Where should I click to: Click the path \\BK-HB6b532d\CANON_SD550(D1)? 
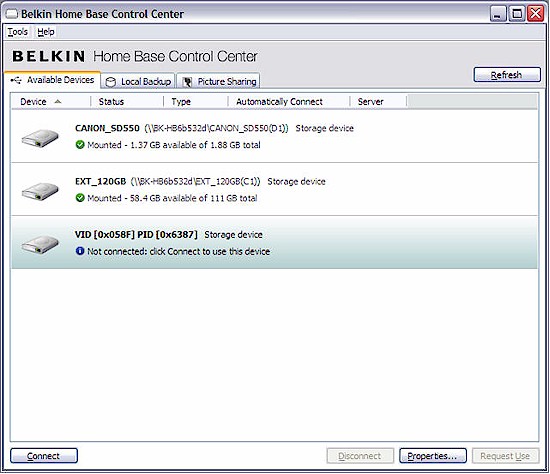[216, 128]
